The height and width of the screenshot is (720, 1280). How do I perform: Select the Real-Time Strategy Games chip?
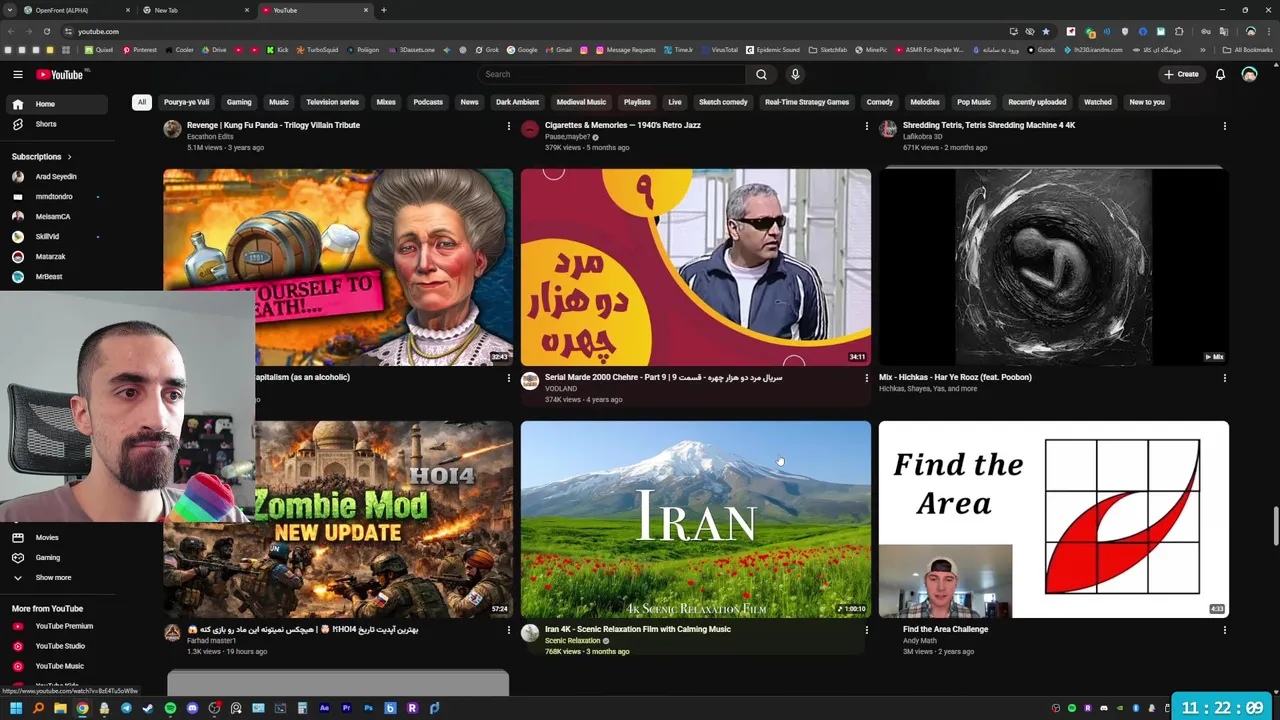(807, 102)
